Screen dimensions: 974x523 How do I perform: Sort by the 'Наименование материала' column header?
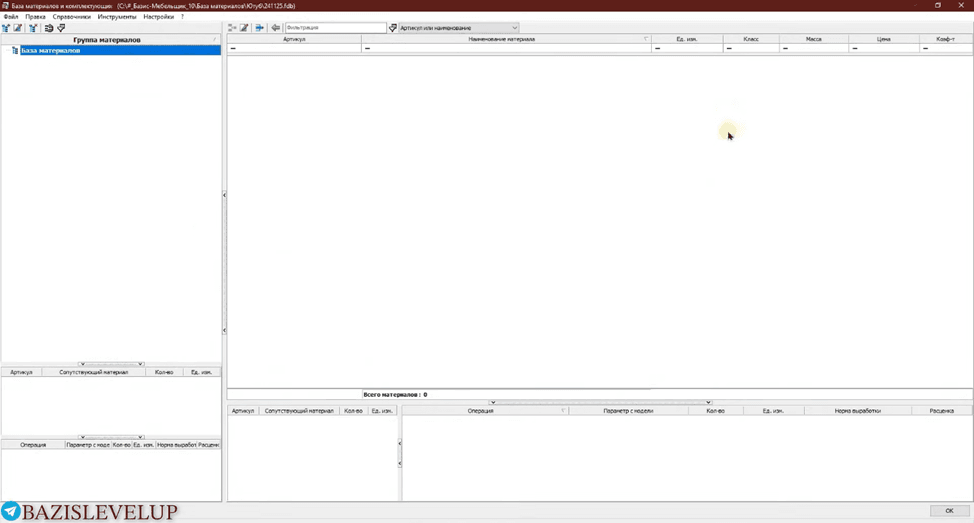coord(501,39)
